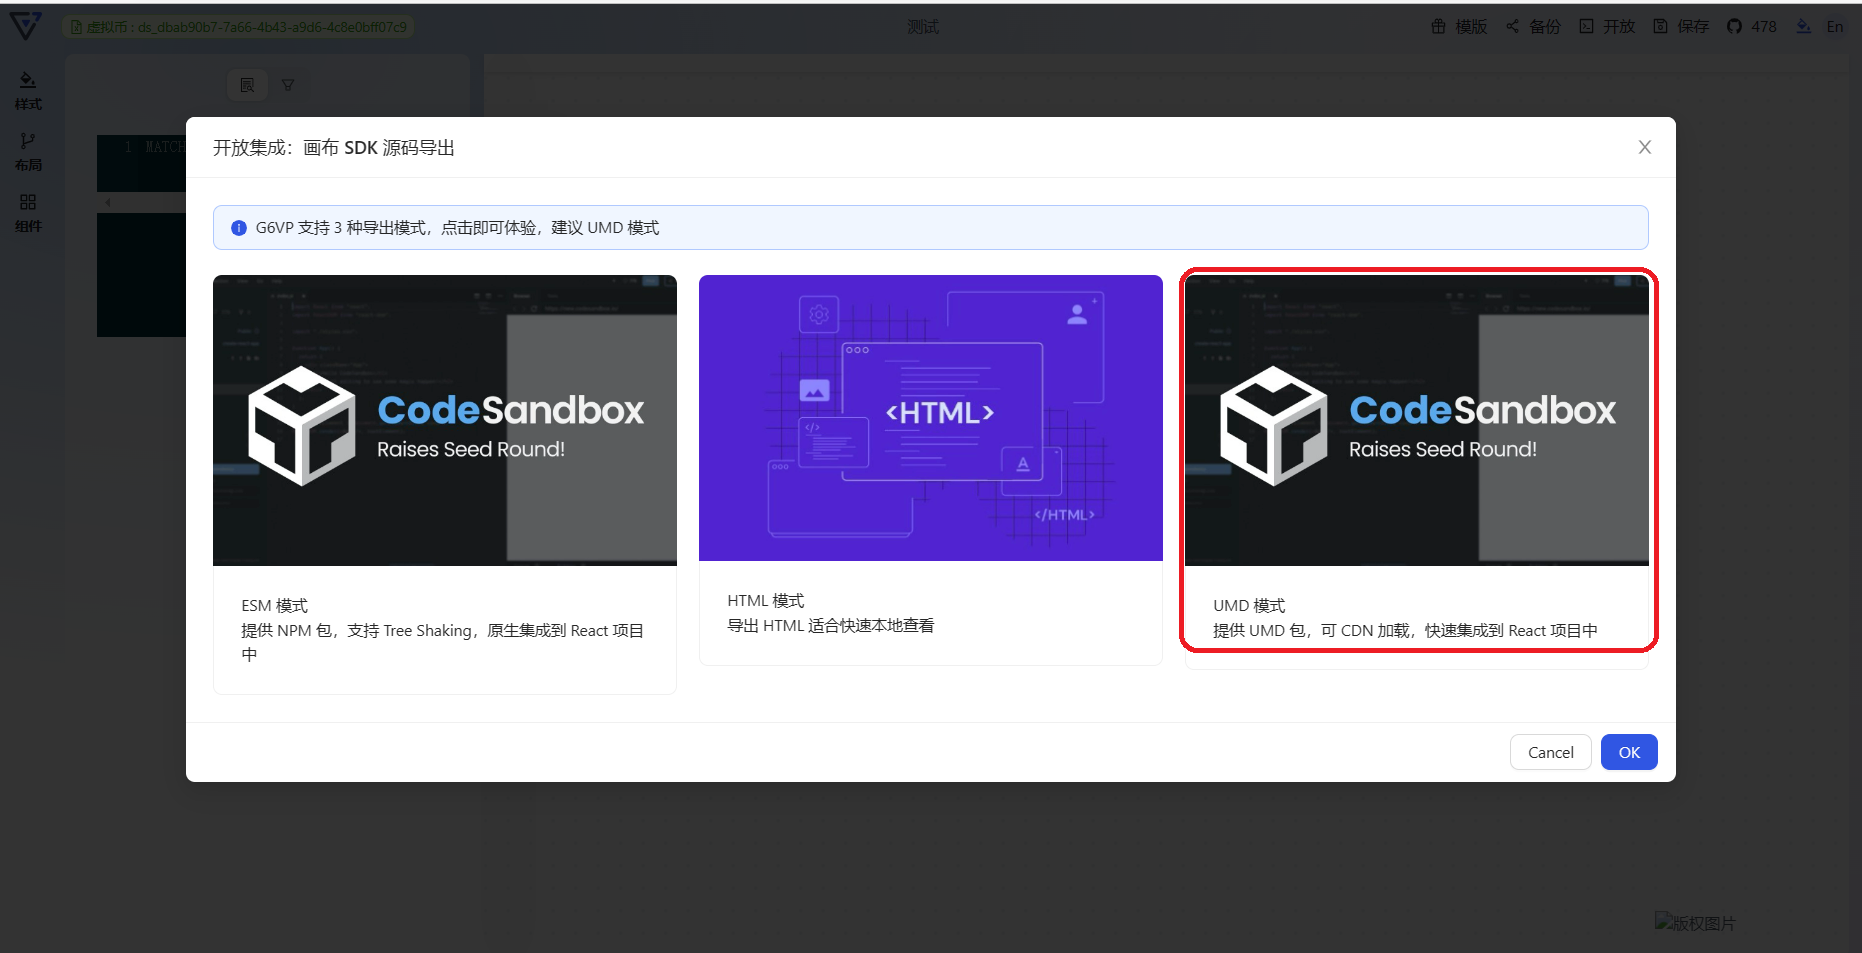Click the Cancel button
Image resolution: width=1862 pixels, height=953 pixels.
[x=1550, y=752]
